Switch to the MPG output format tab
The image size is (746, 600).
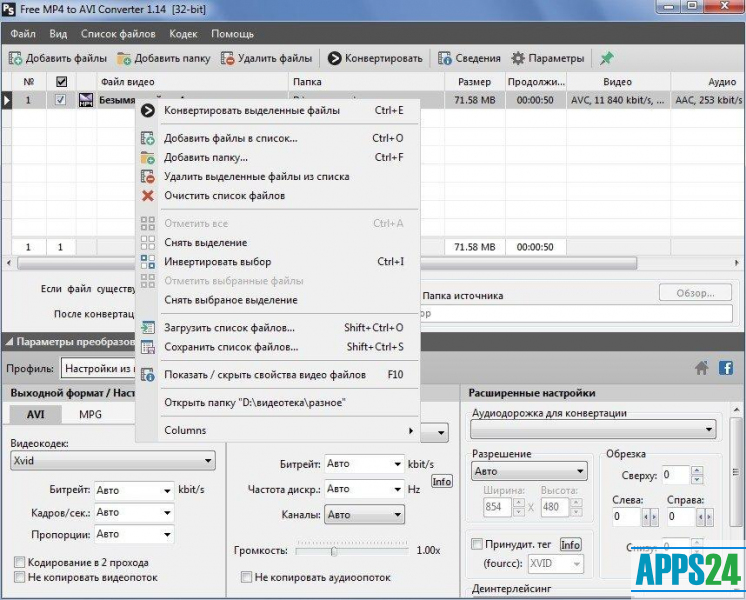91,414
